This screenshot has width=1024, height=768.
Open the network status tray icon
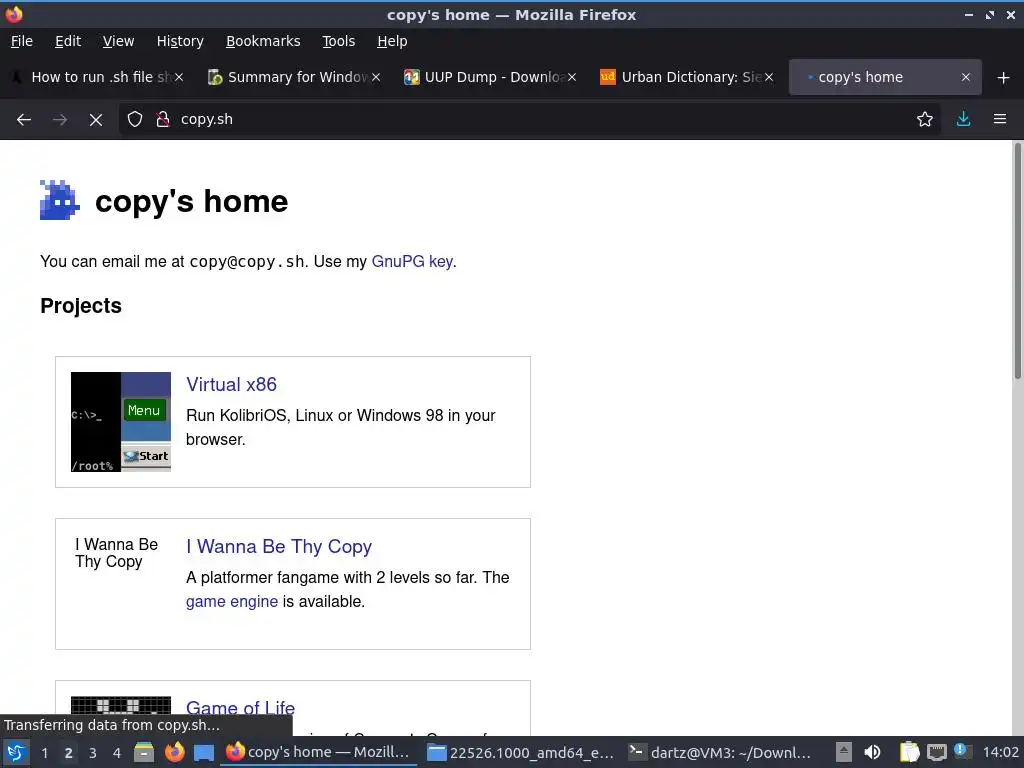937,753
